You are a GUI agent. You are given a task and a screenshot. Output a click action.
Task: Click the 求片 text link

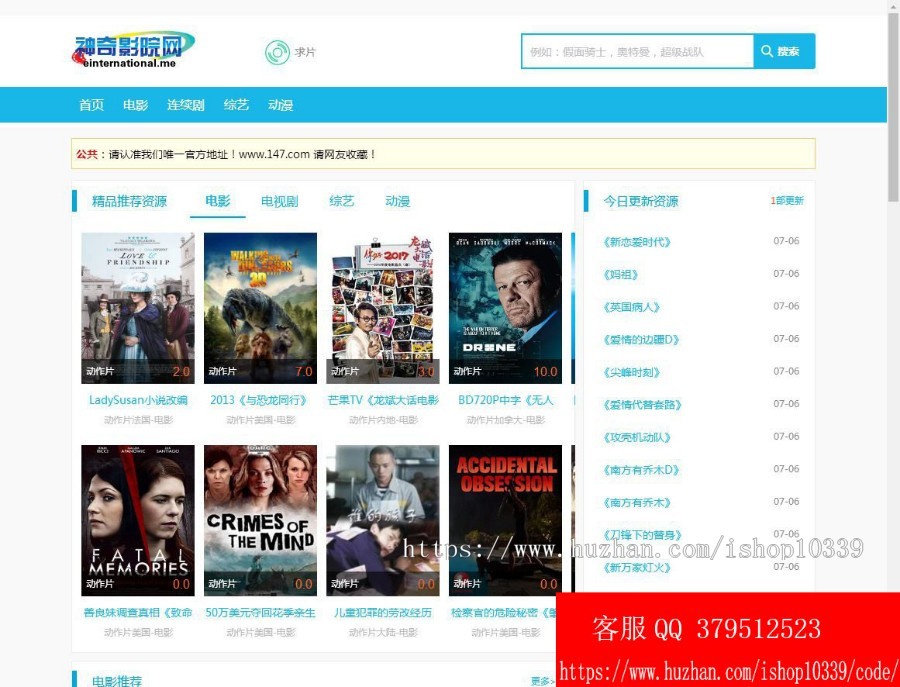[x=305, y=52]
